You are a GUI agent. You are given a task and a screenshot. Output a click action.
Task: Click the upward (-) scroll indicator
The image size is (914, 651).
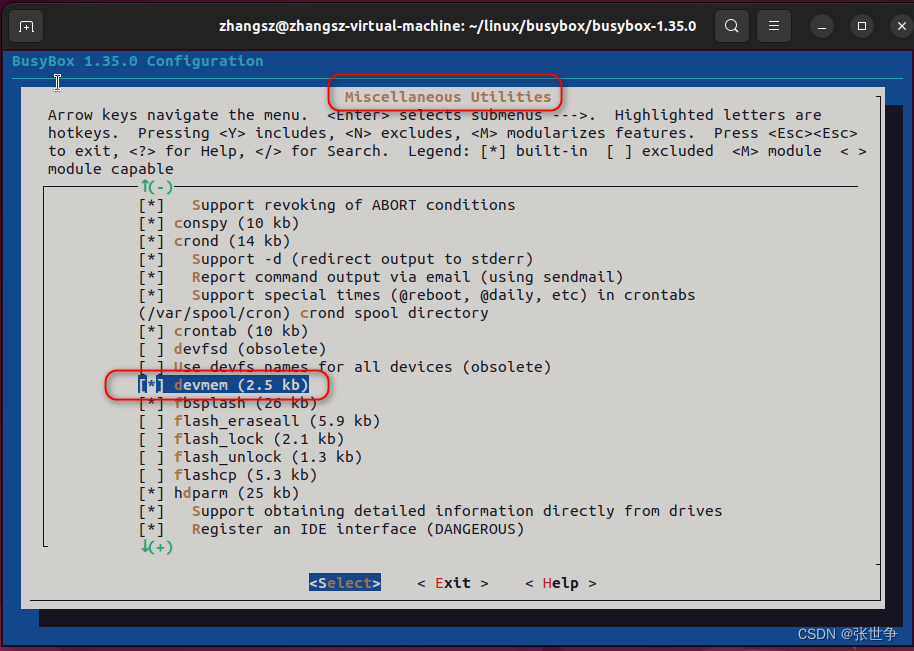(x=156, y=186)
